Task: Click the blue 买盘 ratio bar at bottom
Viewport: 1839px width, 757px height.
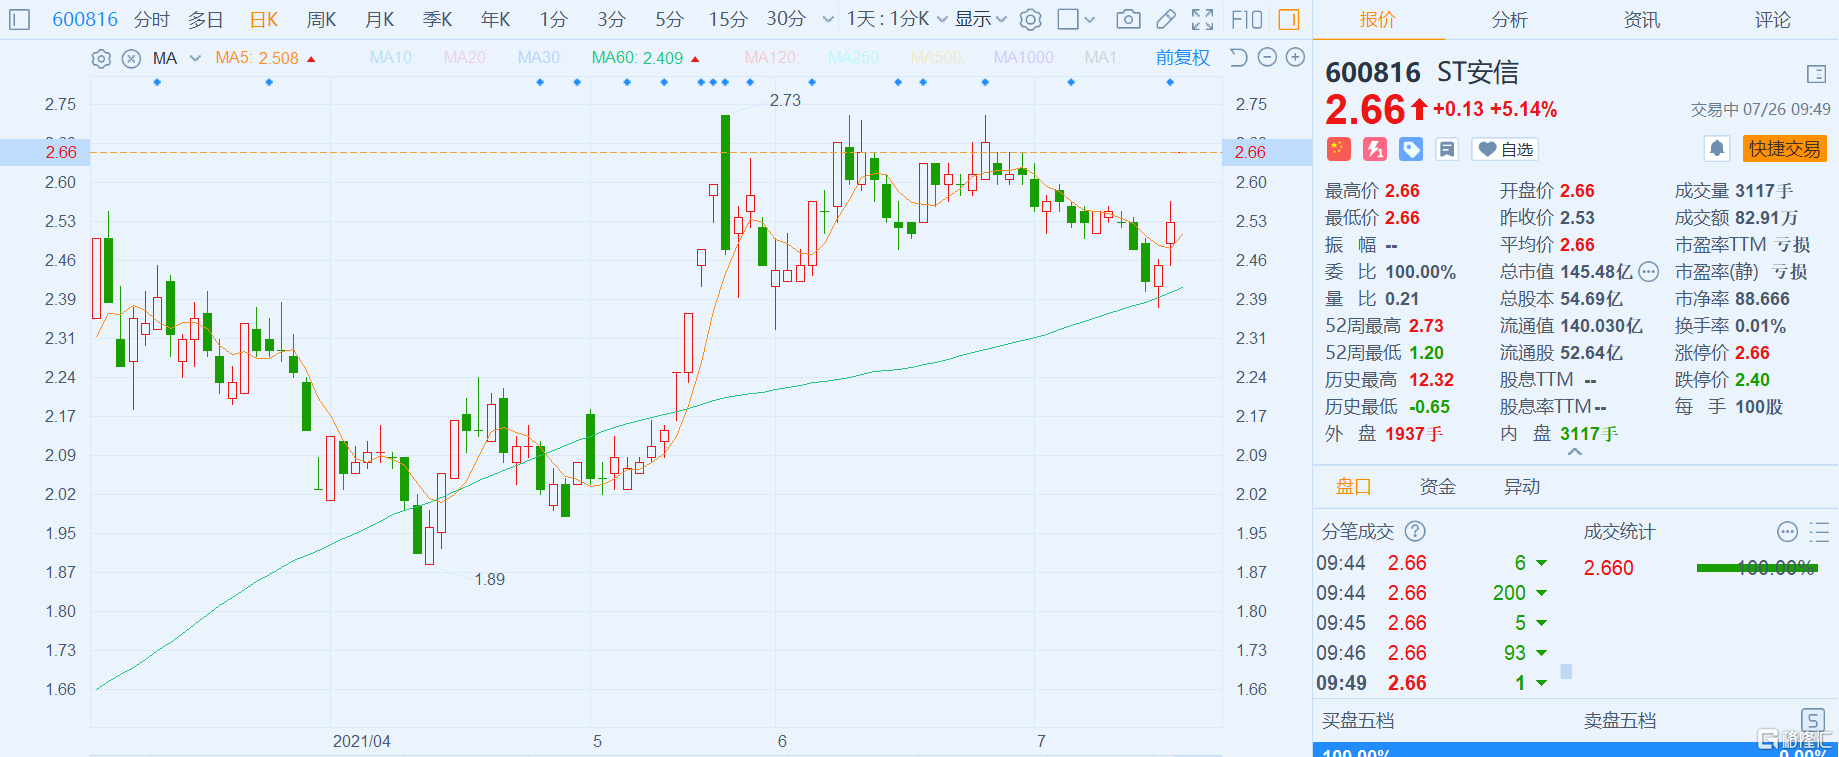Action: pyautogui.click(x=1575, y=750)
